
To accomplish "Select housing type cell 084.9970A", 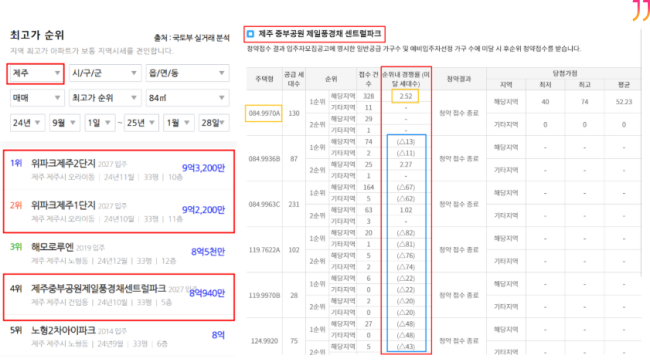I will click(264, 113).
